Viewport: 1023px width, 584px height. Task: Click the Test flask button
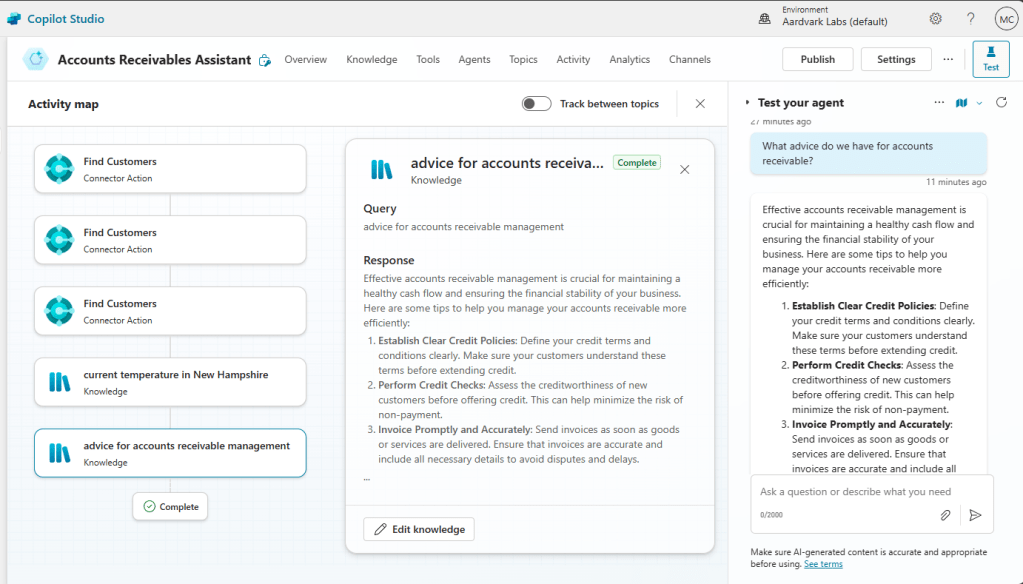pyautogui.click(x=990, y=59)
